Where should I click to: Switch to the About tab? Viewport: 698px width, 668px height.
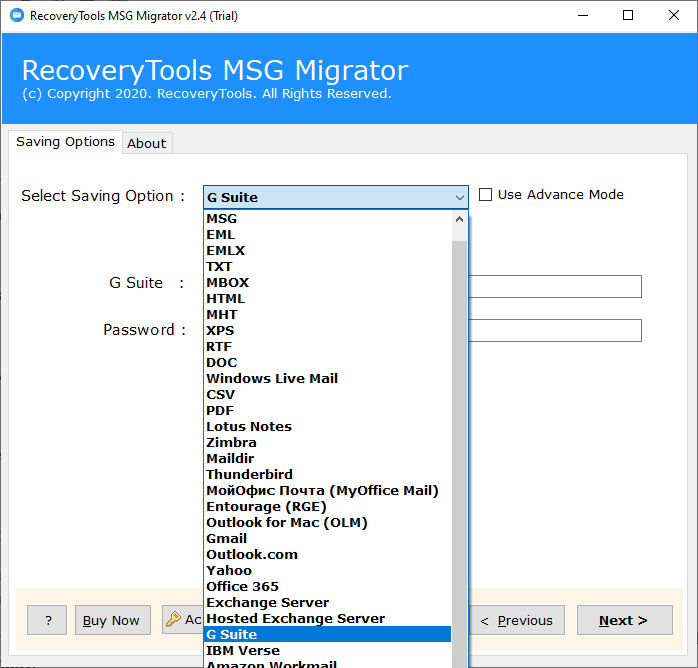coord(146,143)
